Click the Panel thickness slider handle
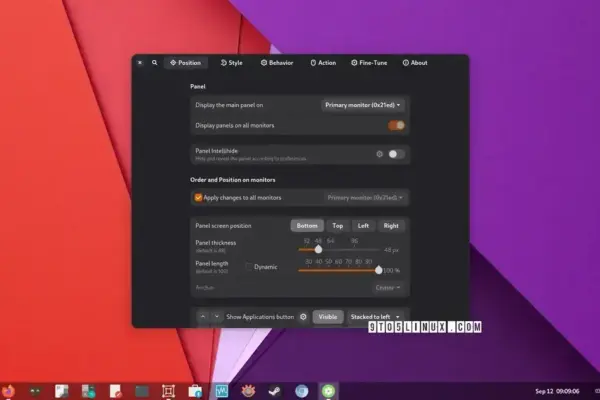This screenshot has height=400, width=600. pyautogui.click(x=318, y=250)
